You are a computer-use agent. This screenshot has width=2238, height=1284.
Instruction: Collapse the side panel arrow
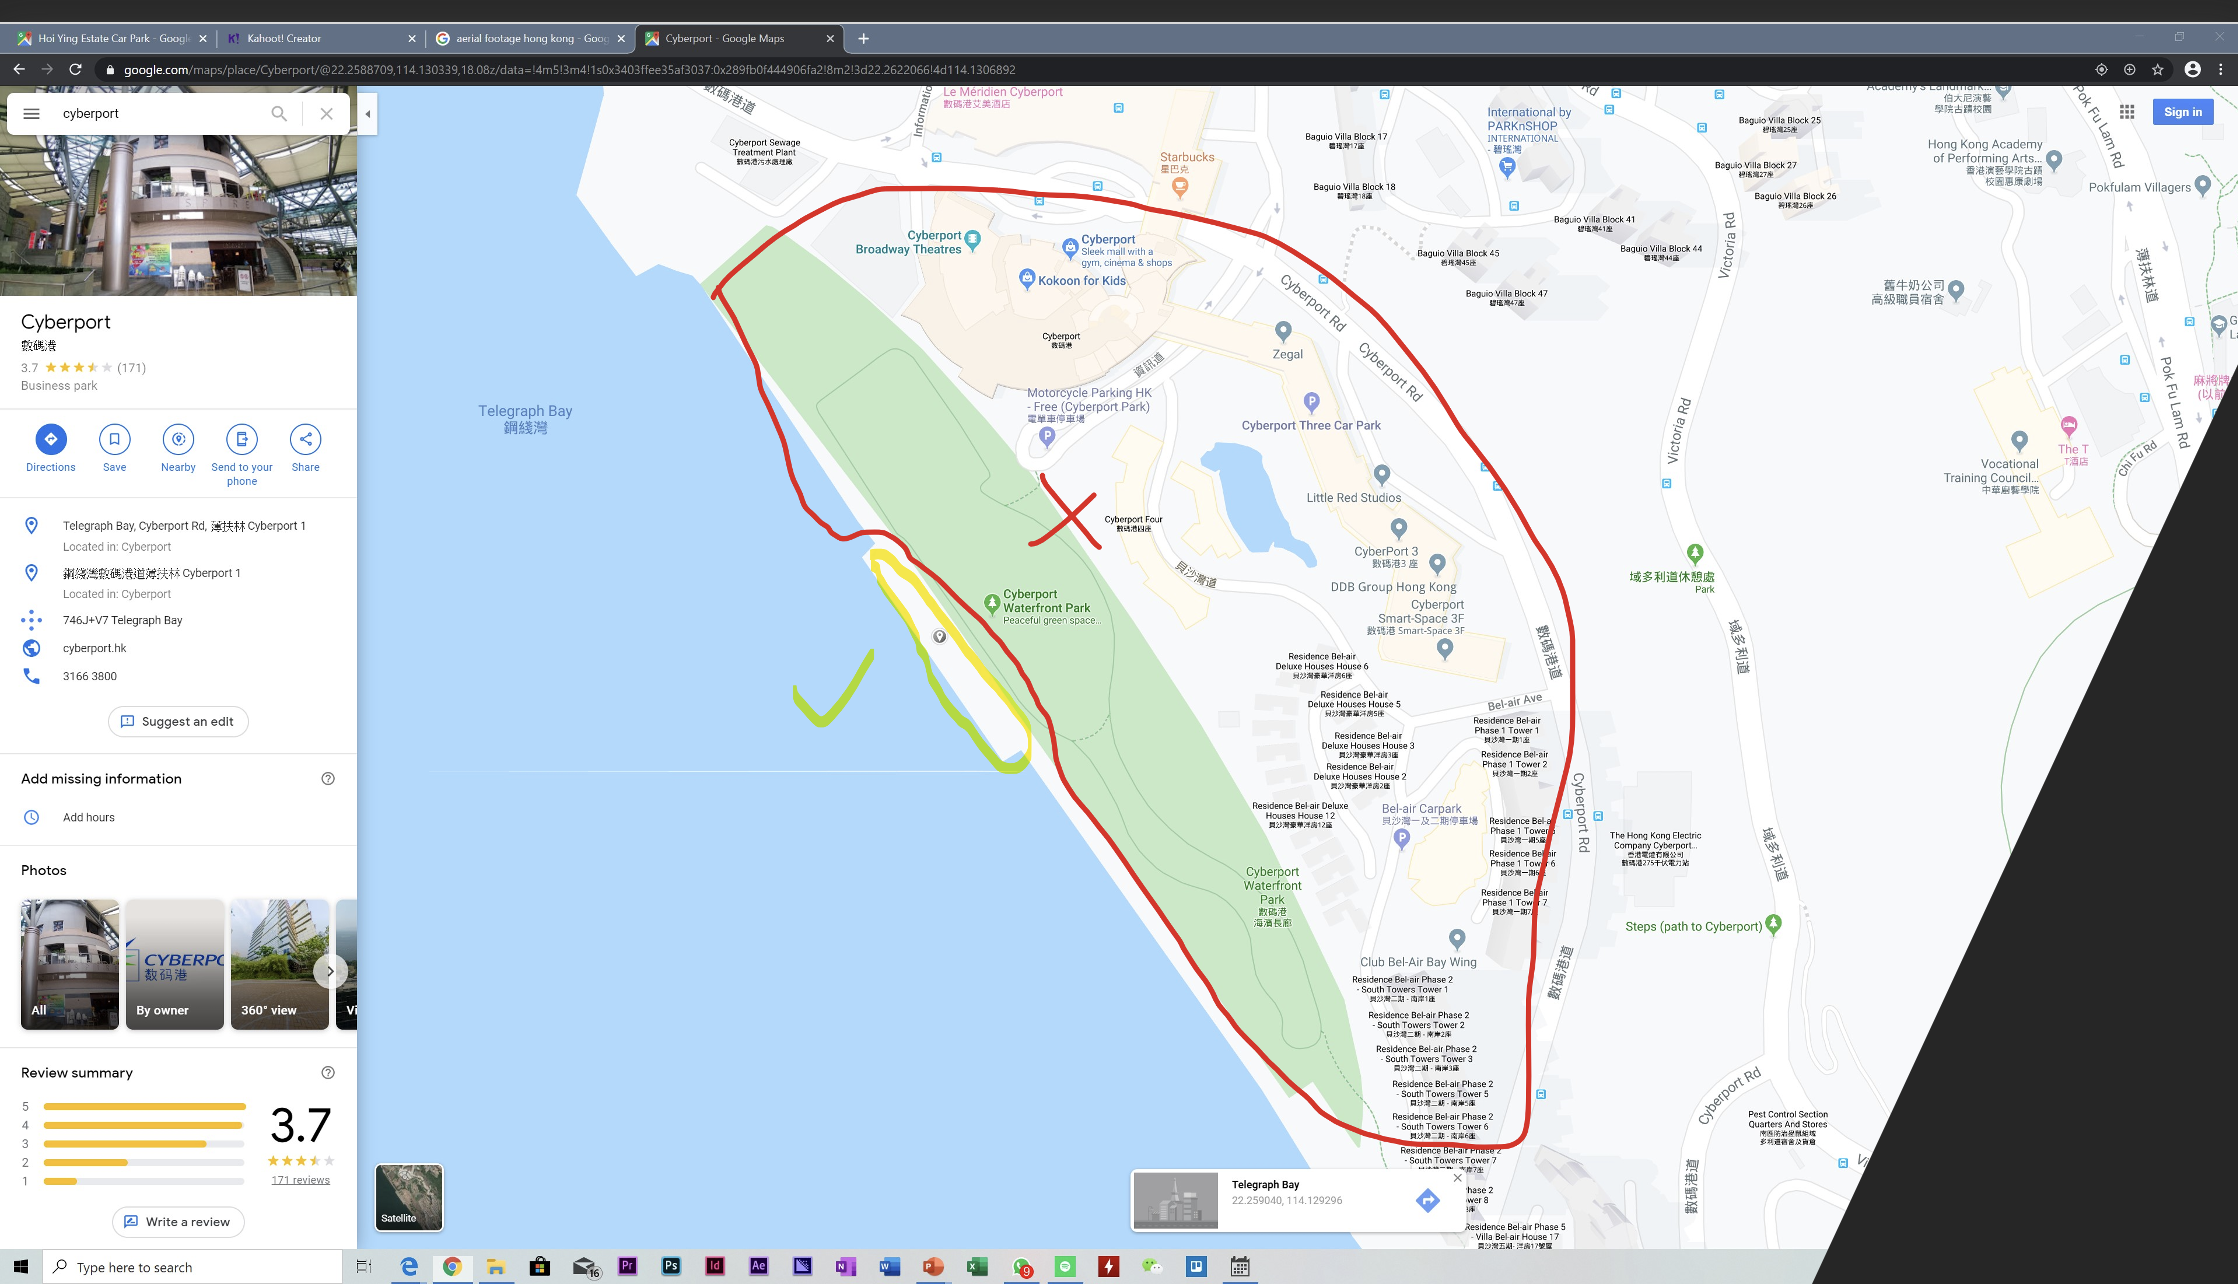[x=367, y=114]
